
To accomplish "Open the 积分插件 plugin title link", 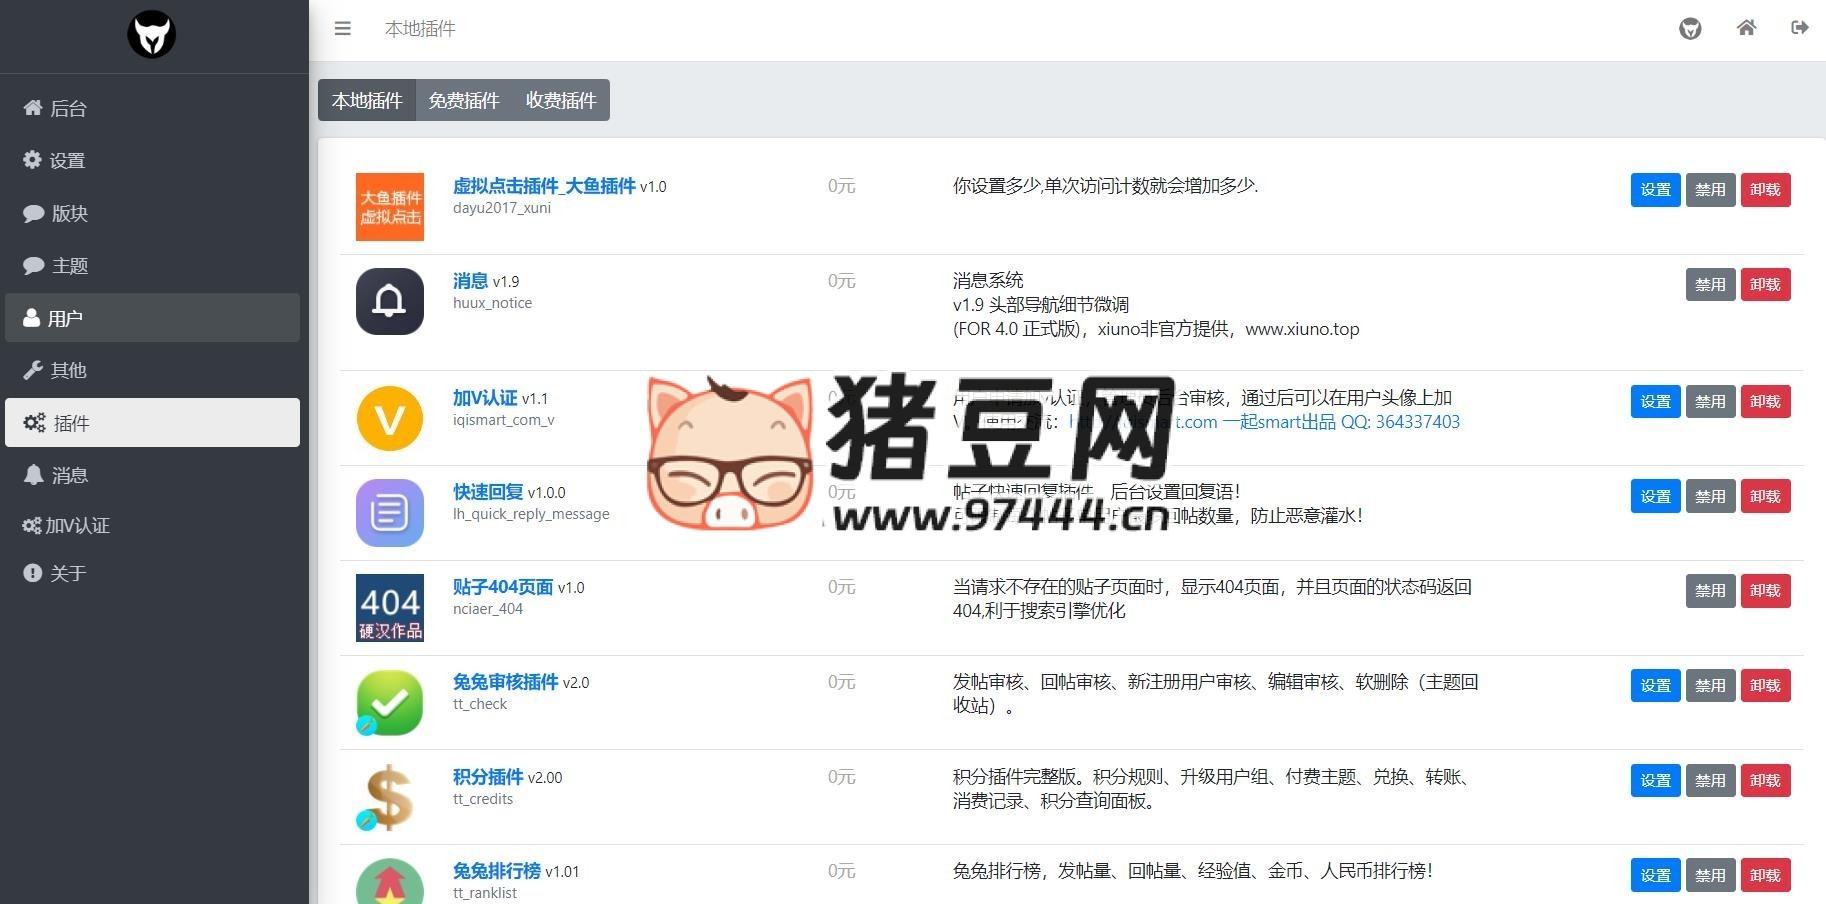I will (x=488, y=777).
